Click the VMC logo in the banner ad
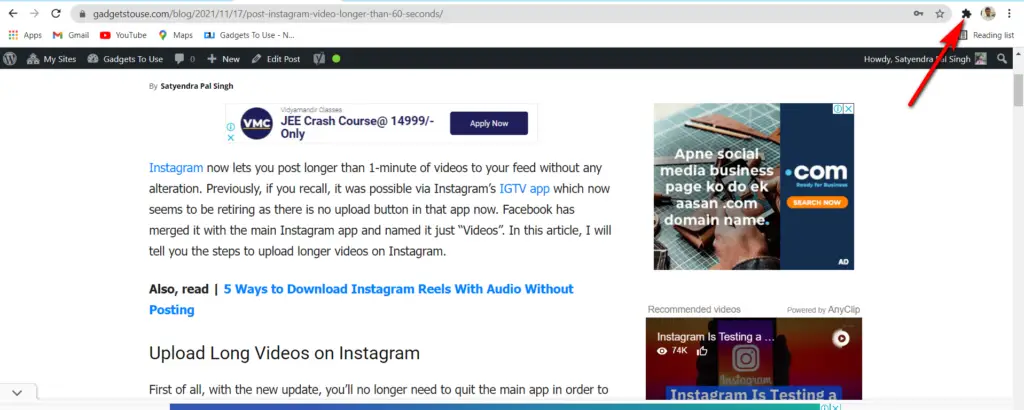The height and width of the screenshot is (410, 1024). [256, 123]
